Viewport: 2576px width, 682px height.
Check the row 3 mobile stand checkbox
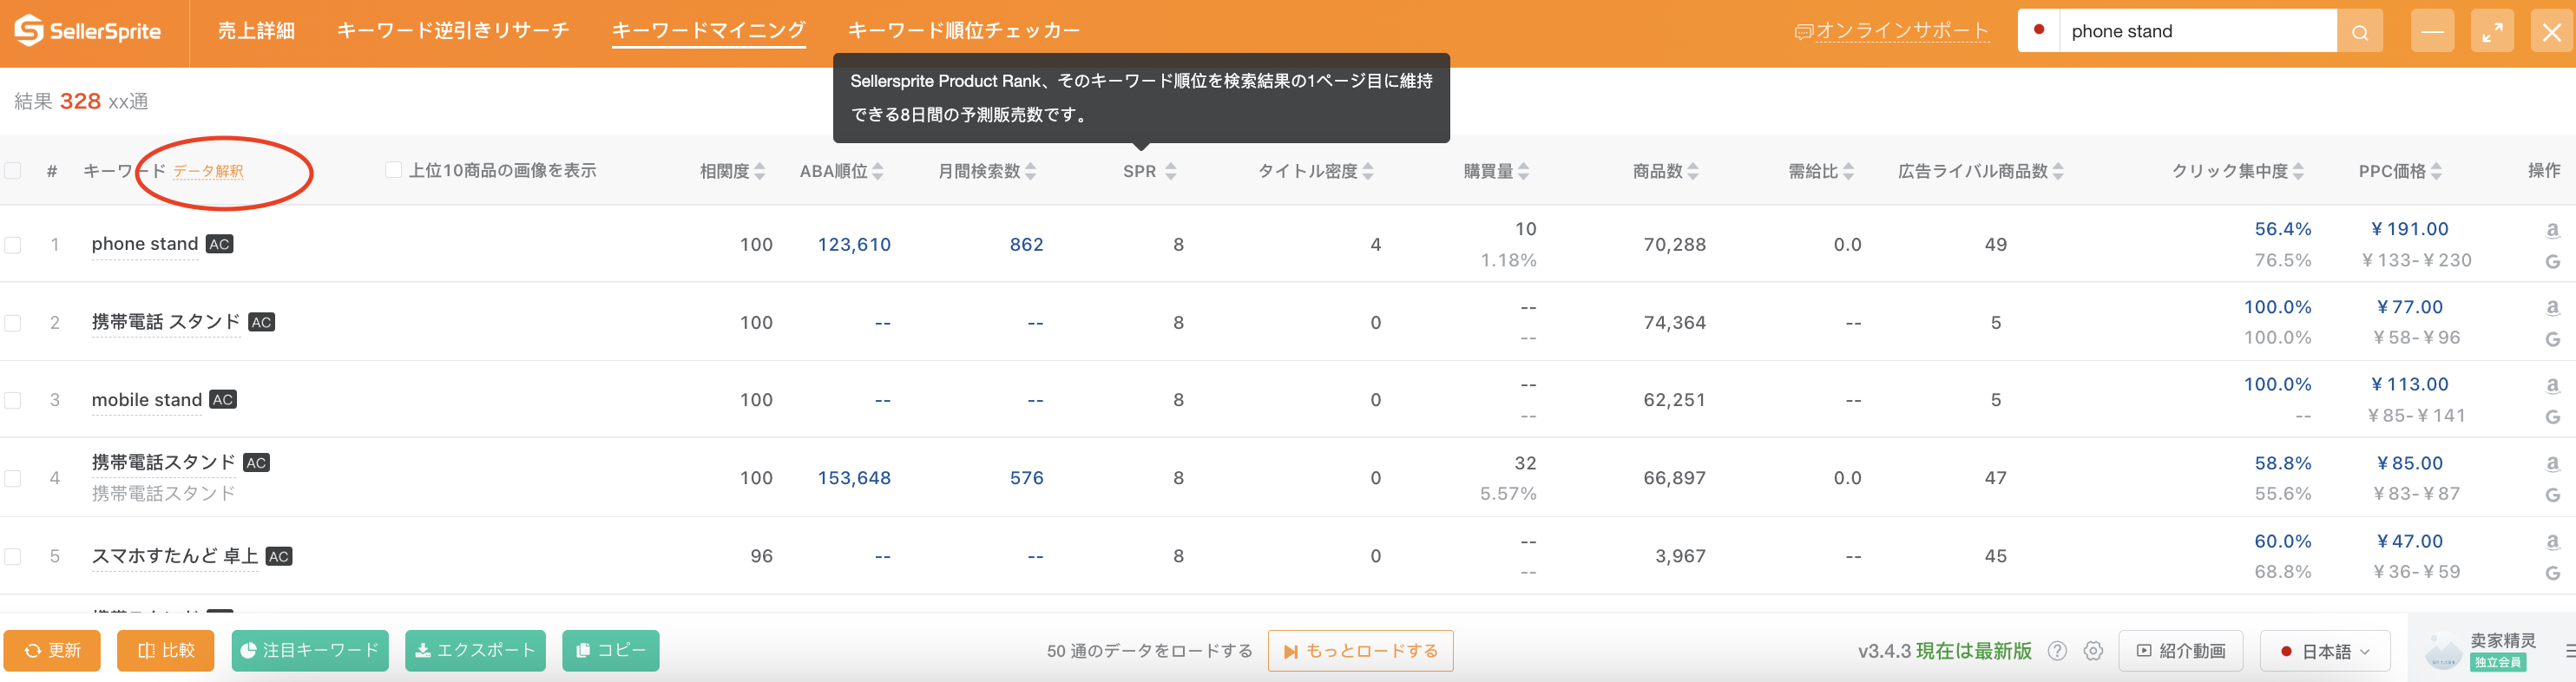coord(13,400)
